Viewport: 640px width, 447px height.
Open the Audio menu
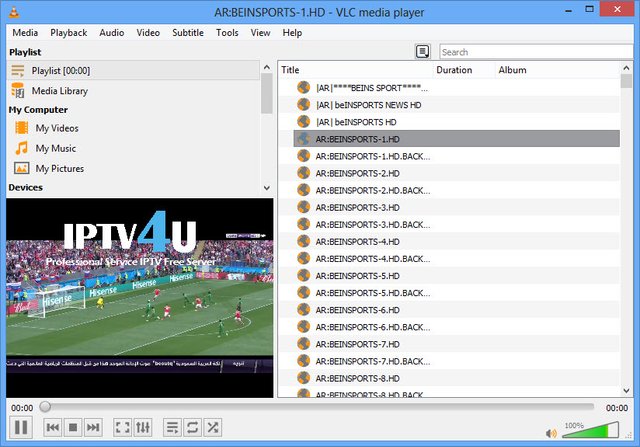click(111, 33)
